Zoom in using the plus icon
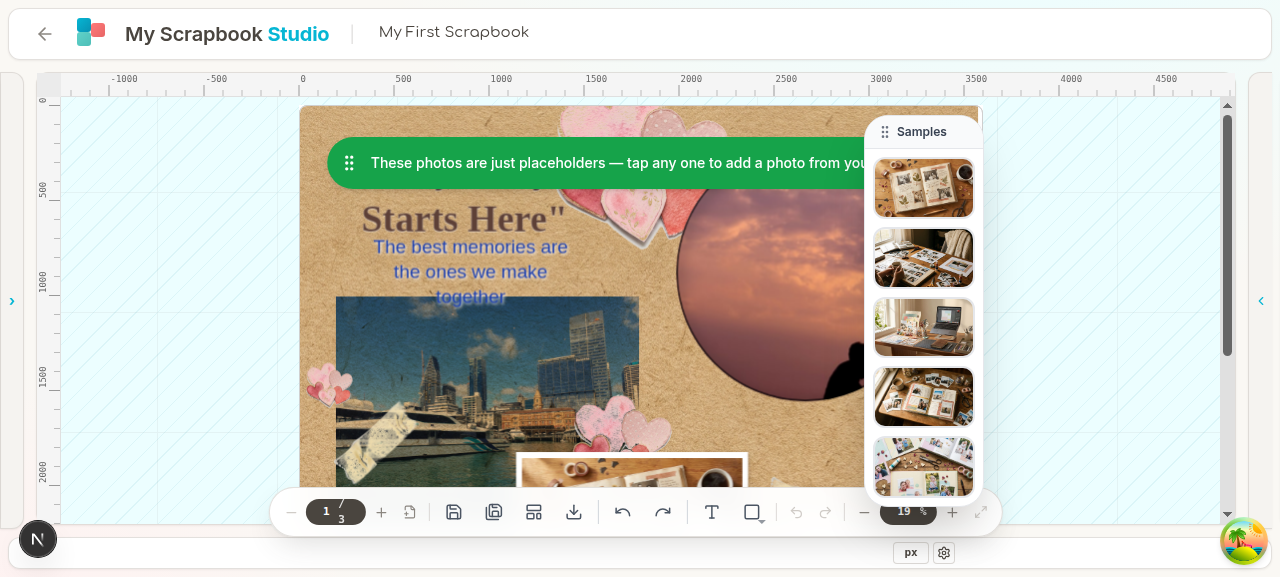Viewport: 1280px width, 577px height. pos(952,512)
